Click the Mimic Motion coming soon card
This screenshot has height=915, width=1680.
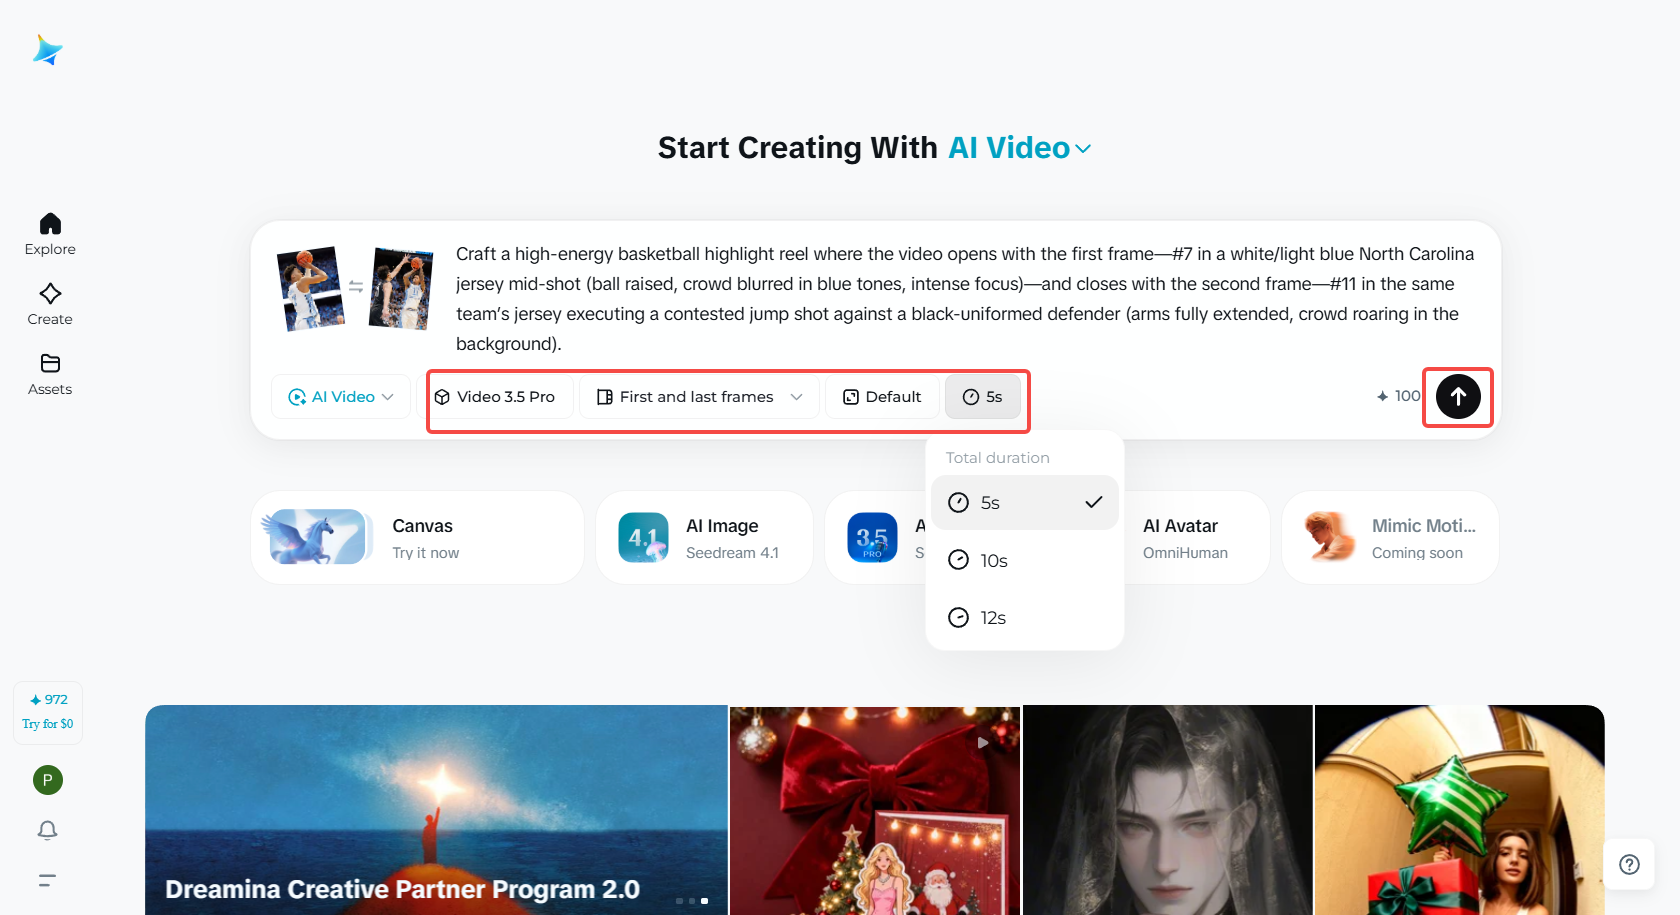1390,538
